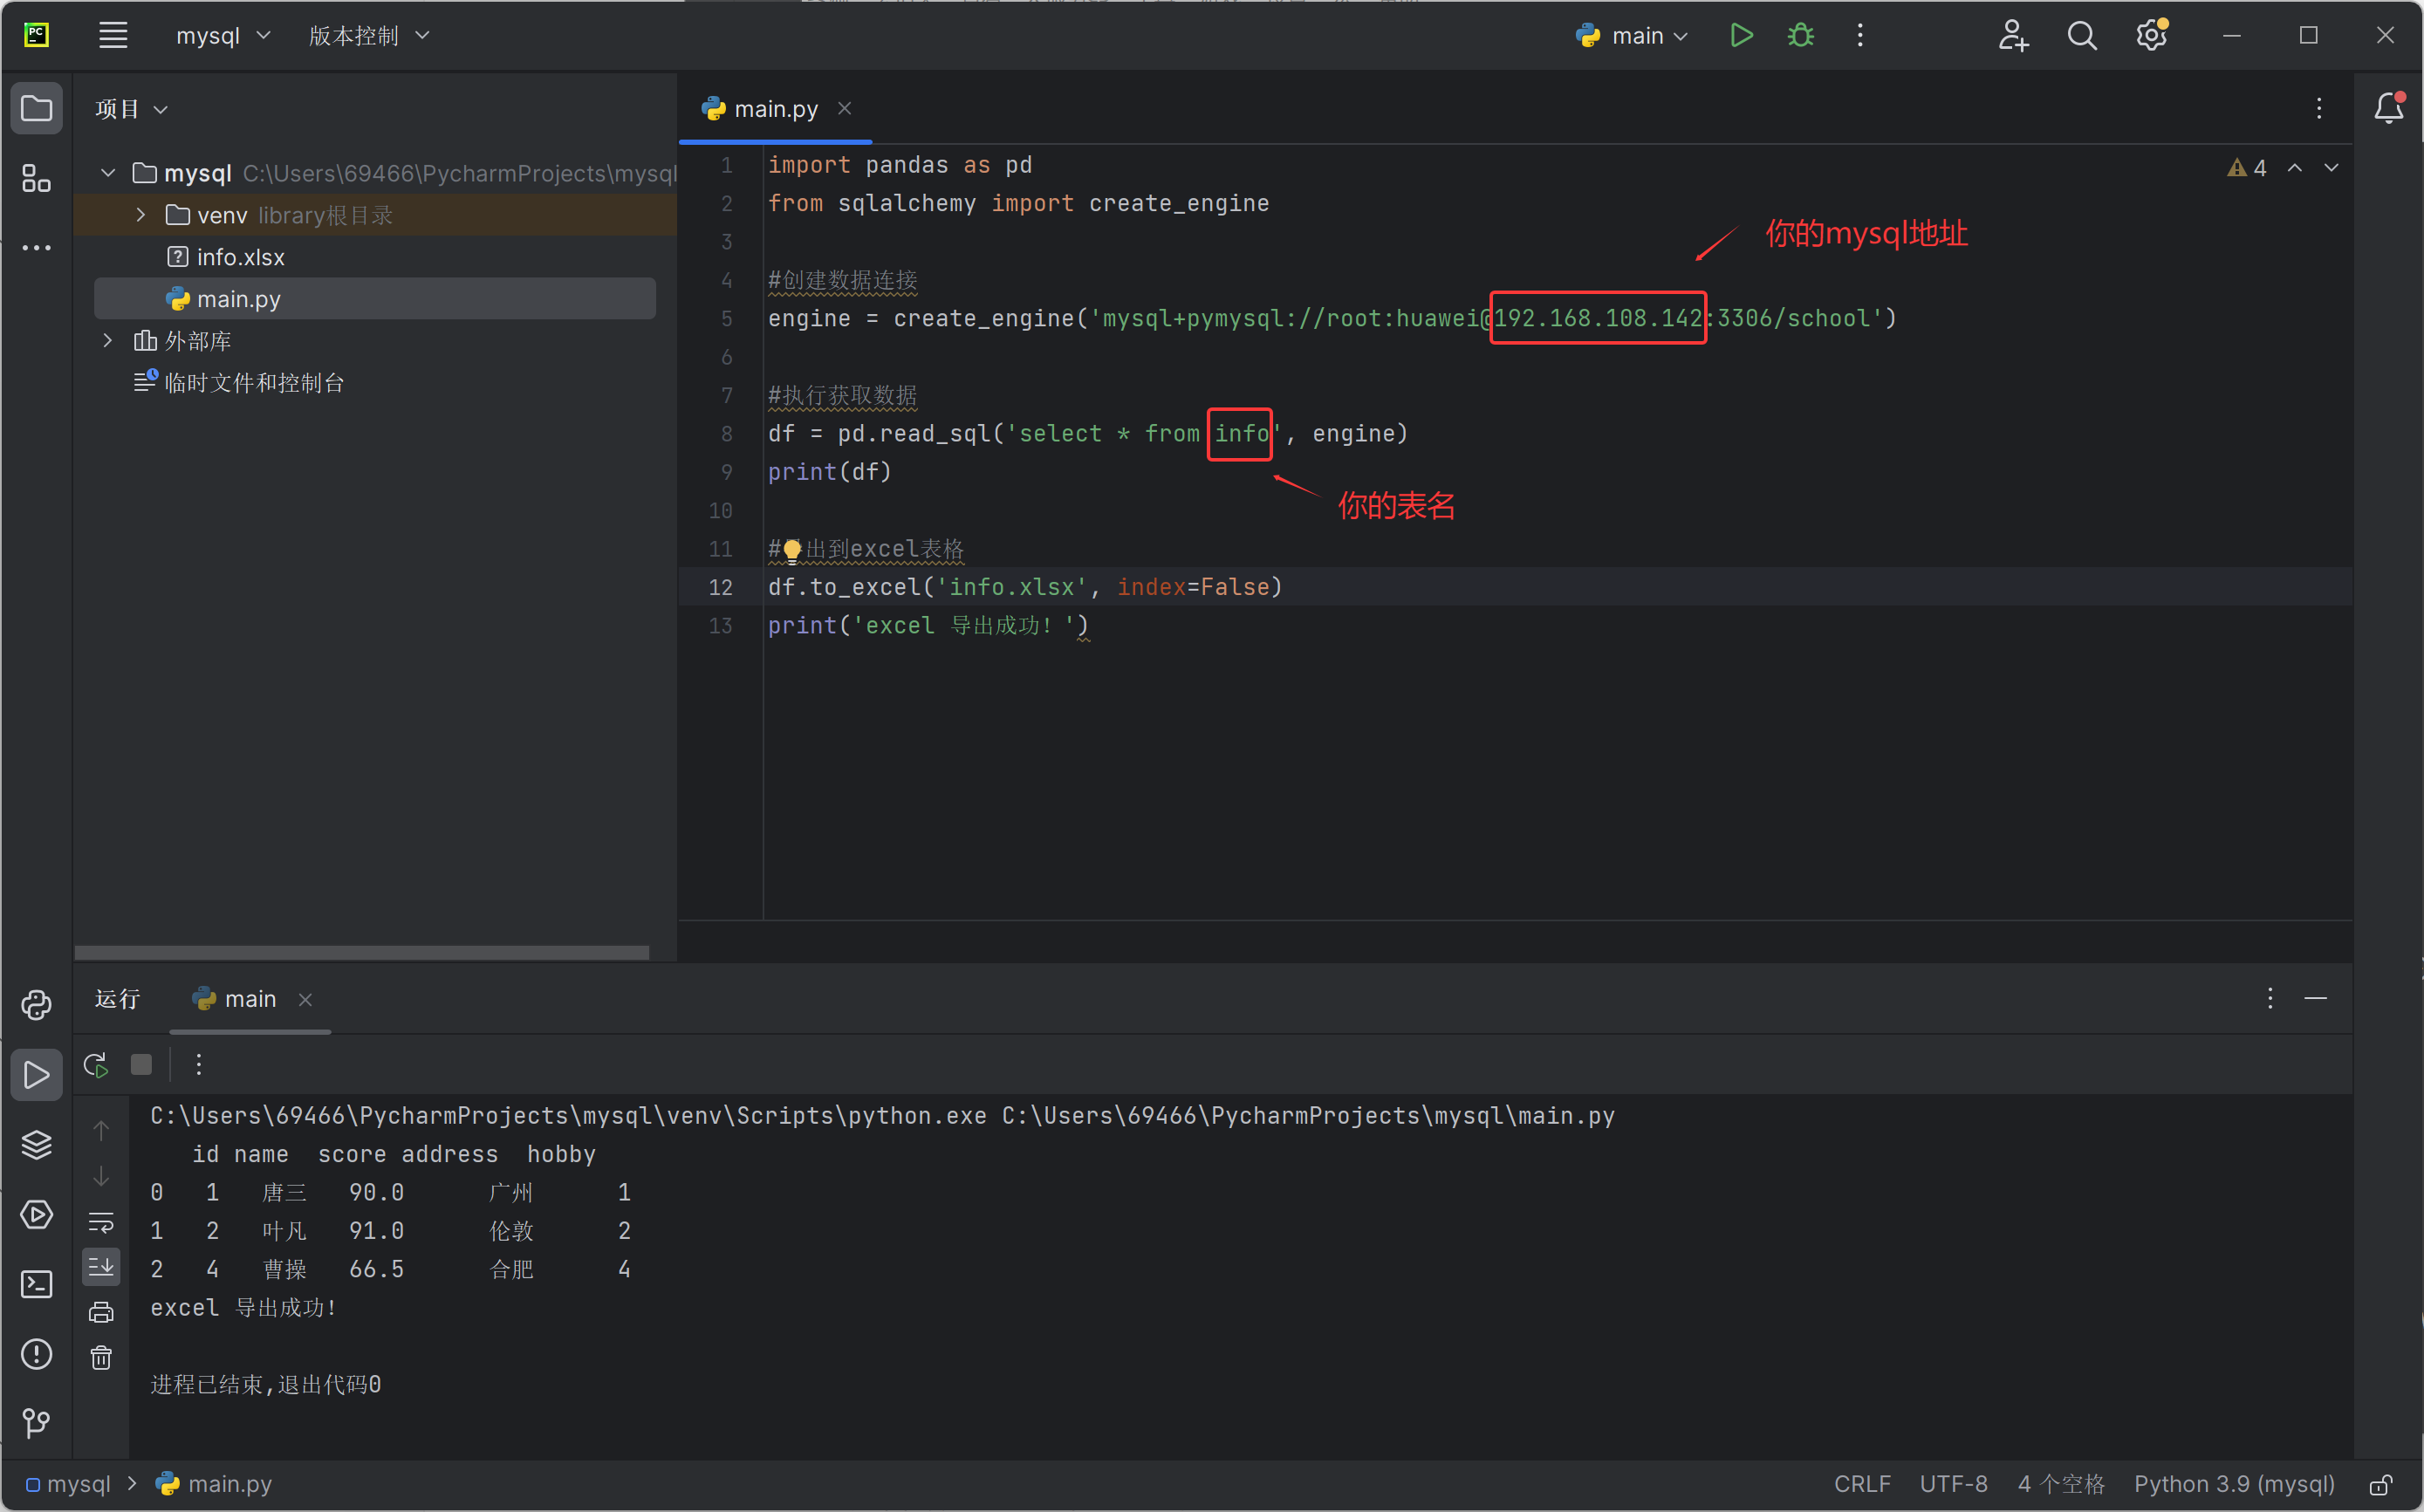2424x1512 pixels.
Task: Open IDE settings gear
Action: coord(2151,36)
